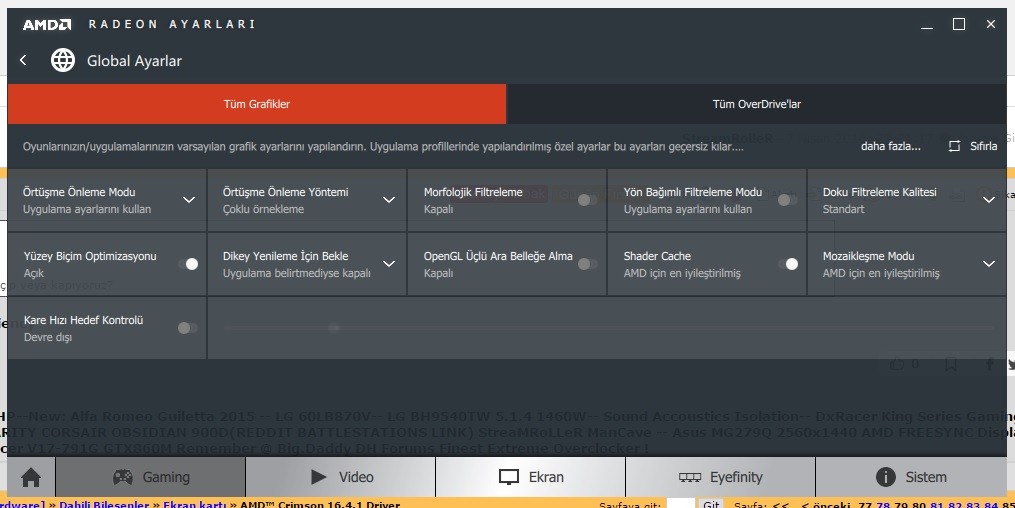Open the Gaming tab
The height and width of the screenshot is (508, 1015).
(x=151, y=478)
